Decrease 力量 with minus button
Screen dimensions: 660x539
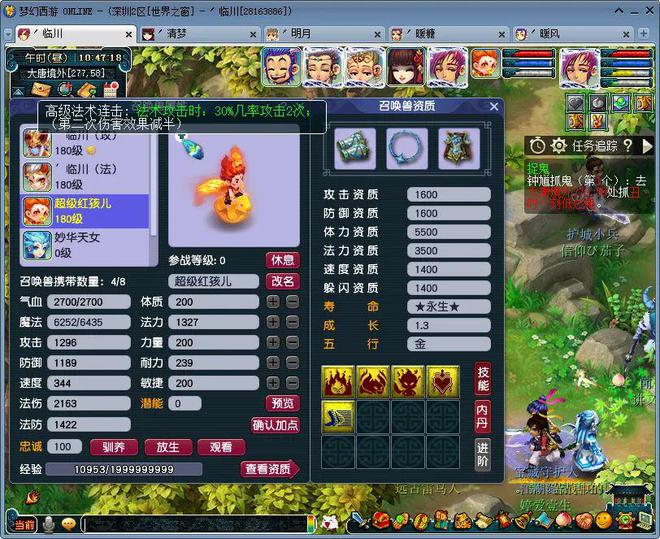tap(293, 342)
